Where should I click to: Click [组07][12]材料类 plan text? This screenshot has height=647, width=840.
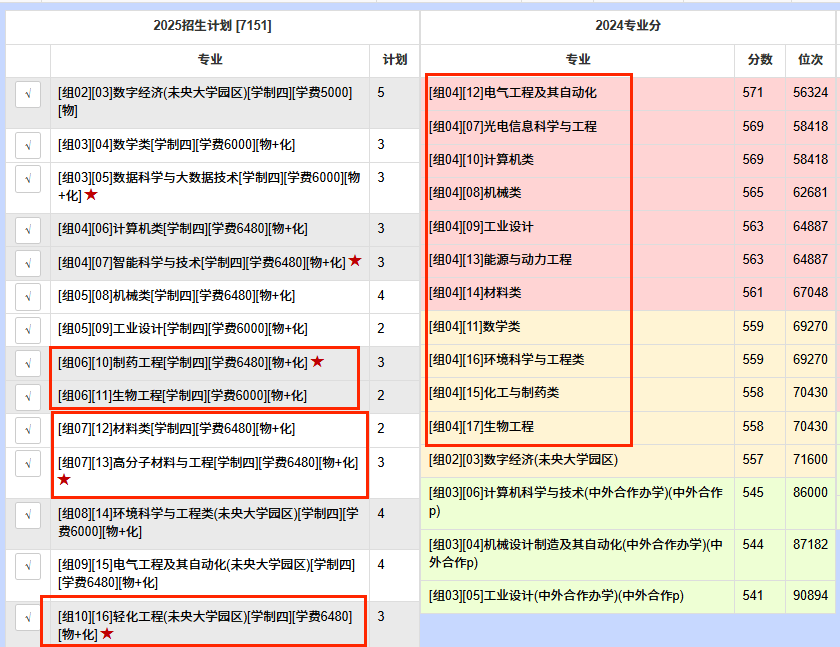tap(177, 429)
